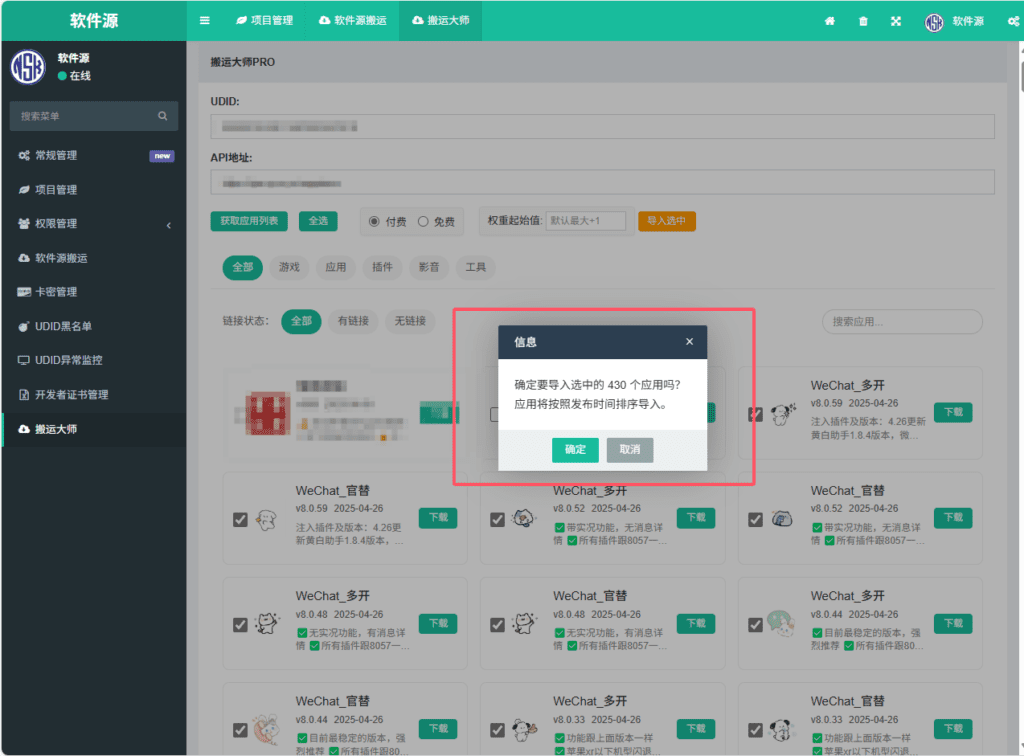Open user avatar in top right header
1024x756 pixels.
[934, 22]
